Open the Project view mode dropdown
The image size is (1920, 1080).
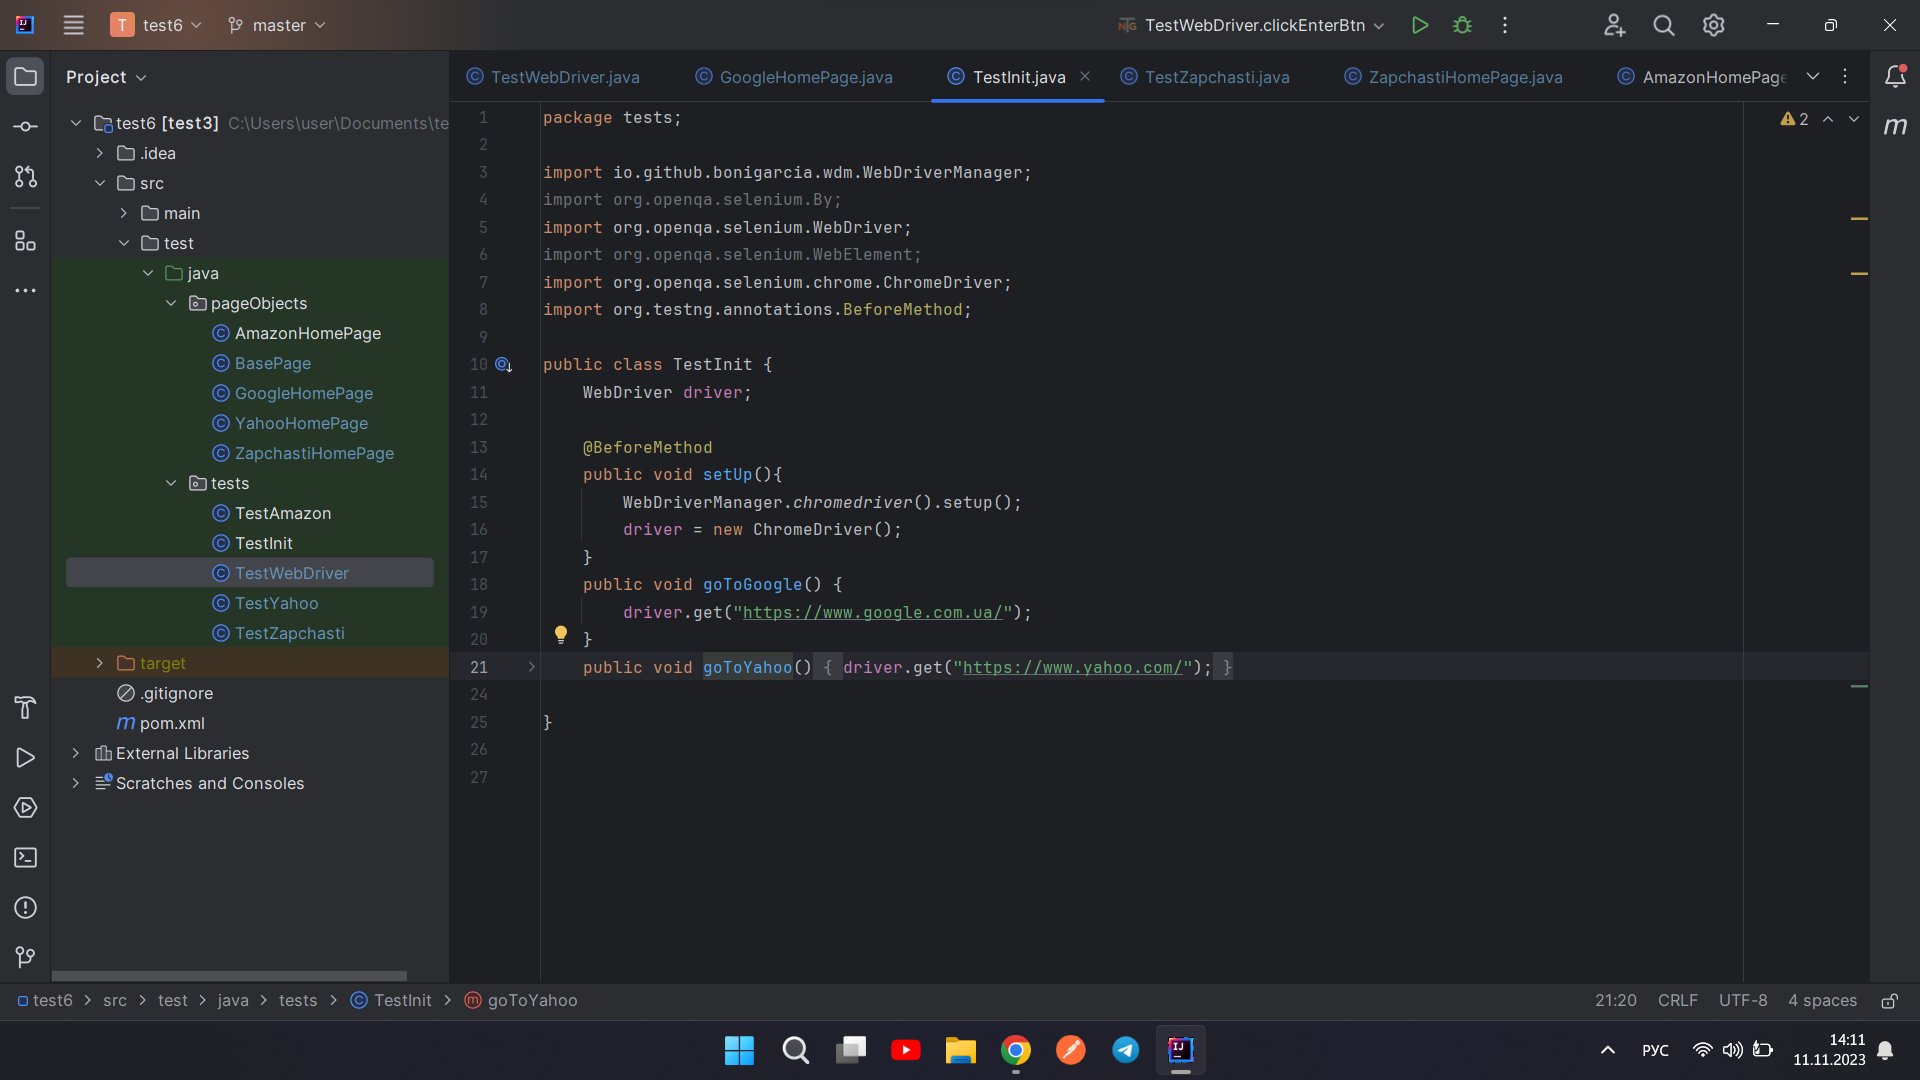106,77
